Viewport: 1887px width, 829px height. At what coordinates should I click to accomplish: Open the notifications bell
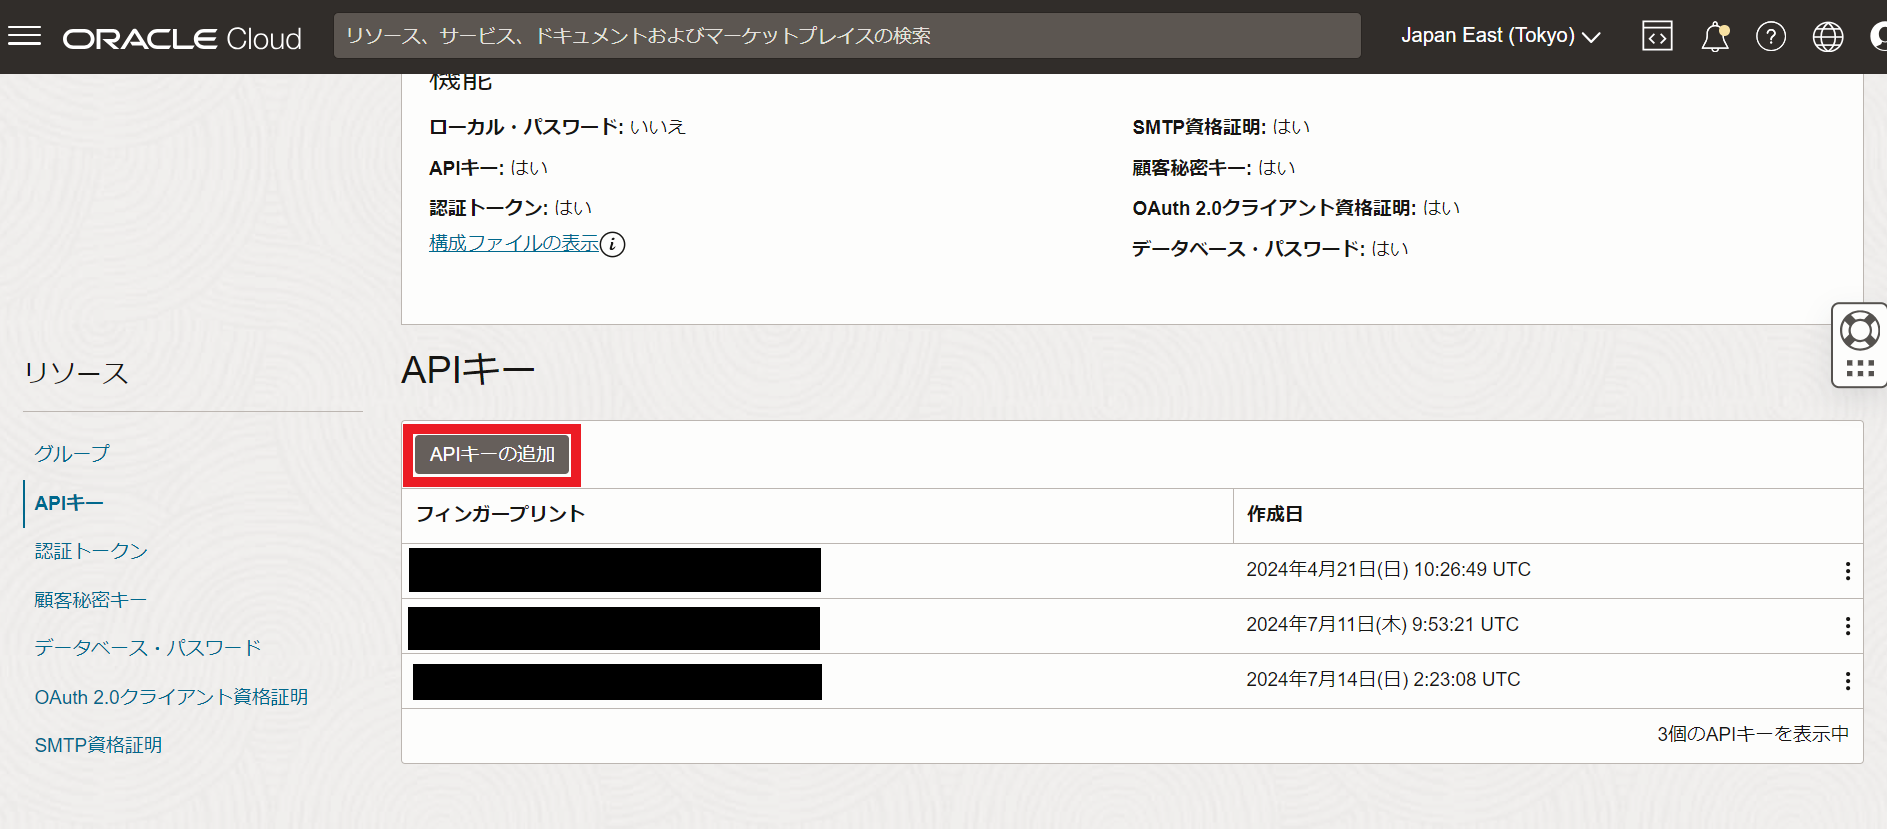click(x=1715, y=37)
